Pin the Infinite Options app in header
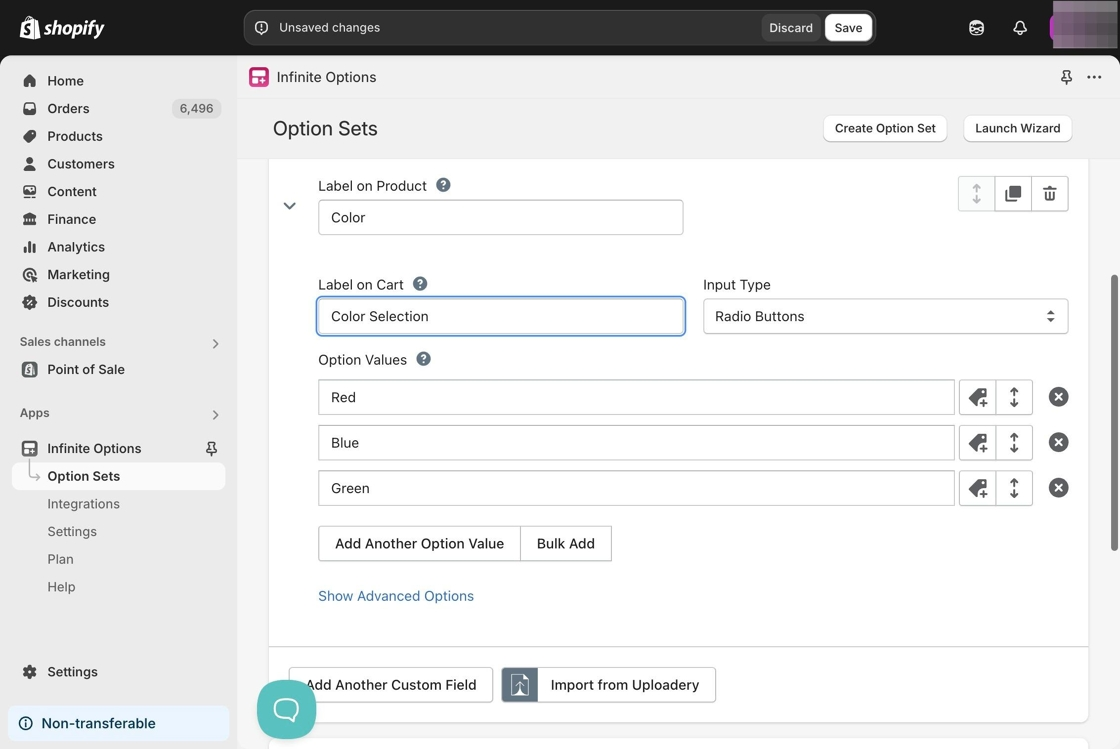 coord(1066,77)
